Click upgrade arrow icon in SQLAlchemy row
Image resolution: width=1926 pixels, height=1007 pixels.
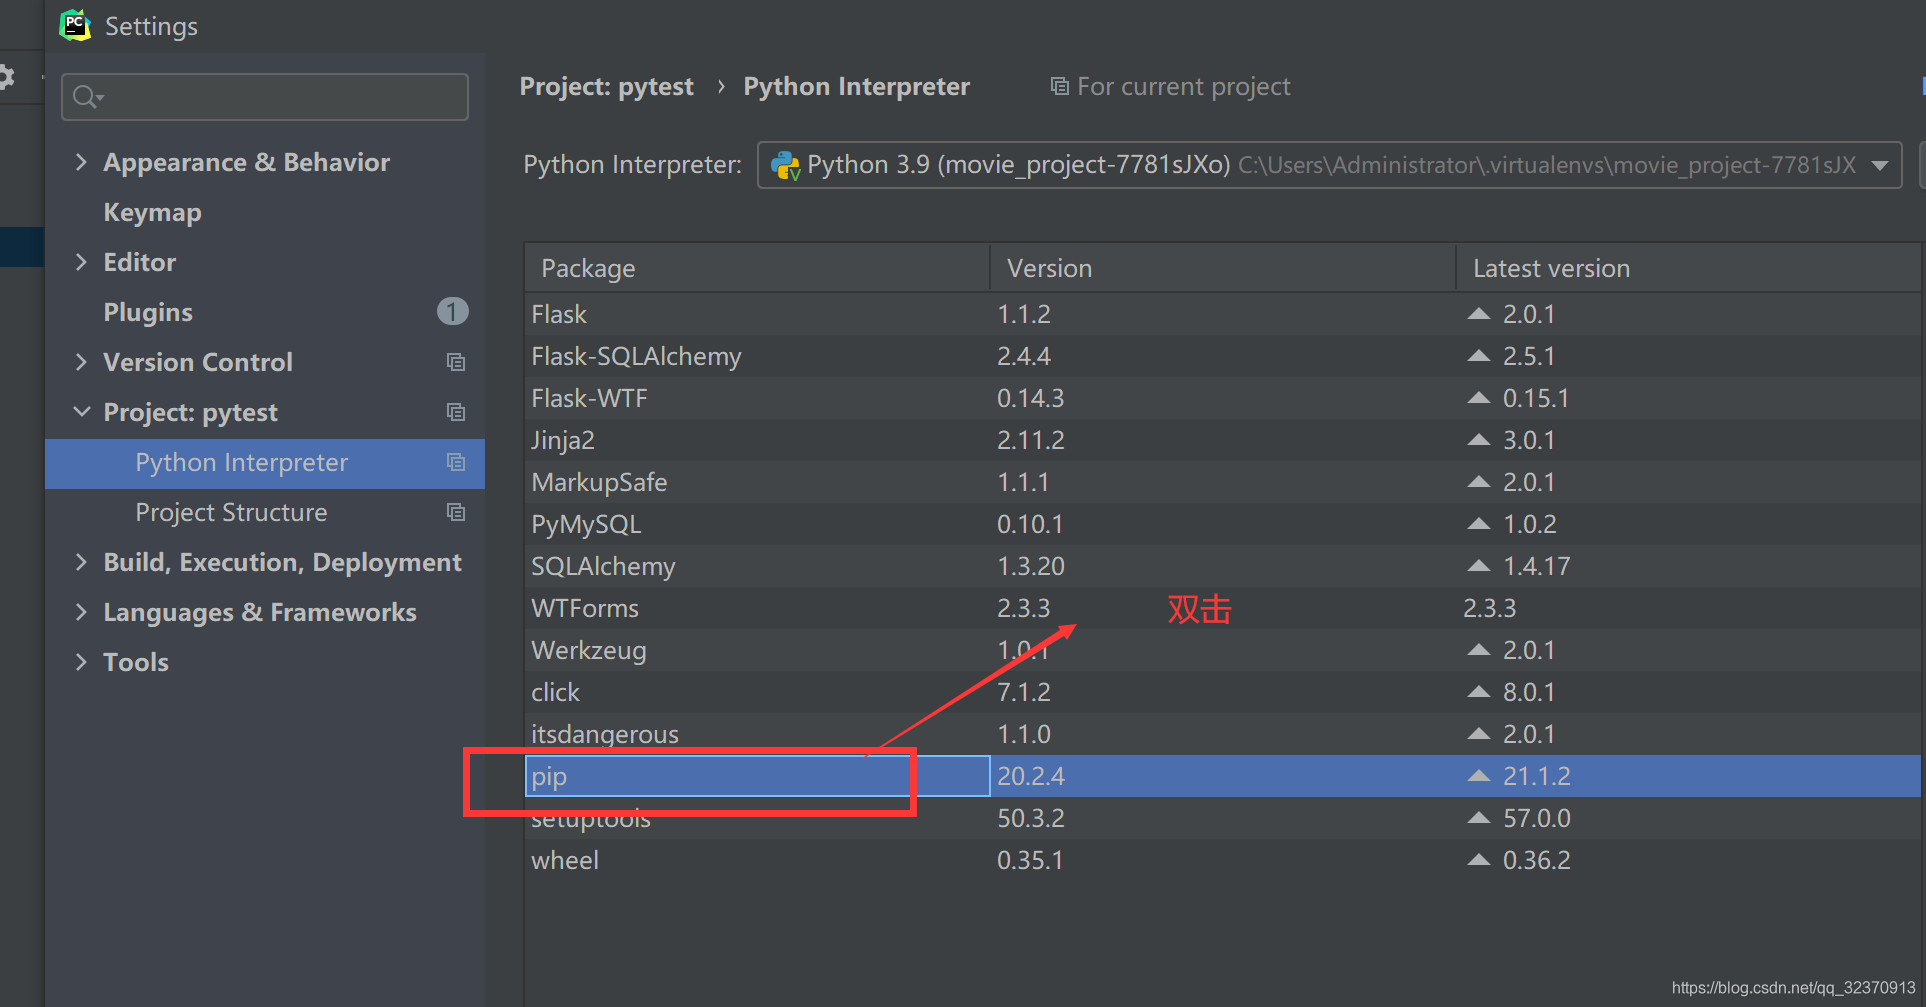click(1478, 566)
